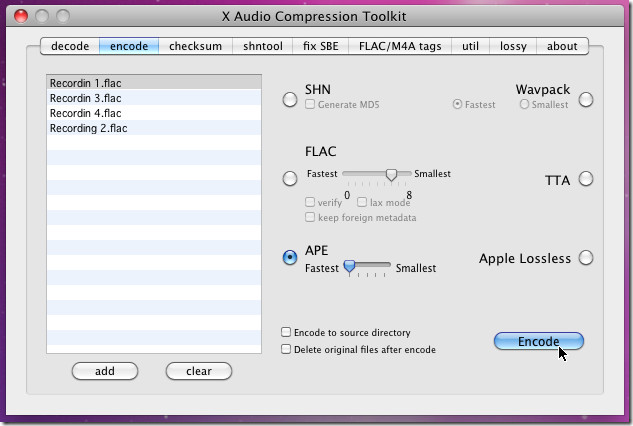Screen dimensions: 633x426
Task: Choose the SHN format radio button
Action: pos(290,99)
